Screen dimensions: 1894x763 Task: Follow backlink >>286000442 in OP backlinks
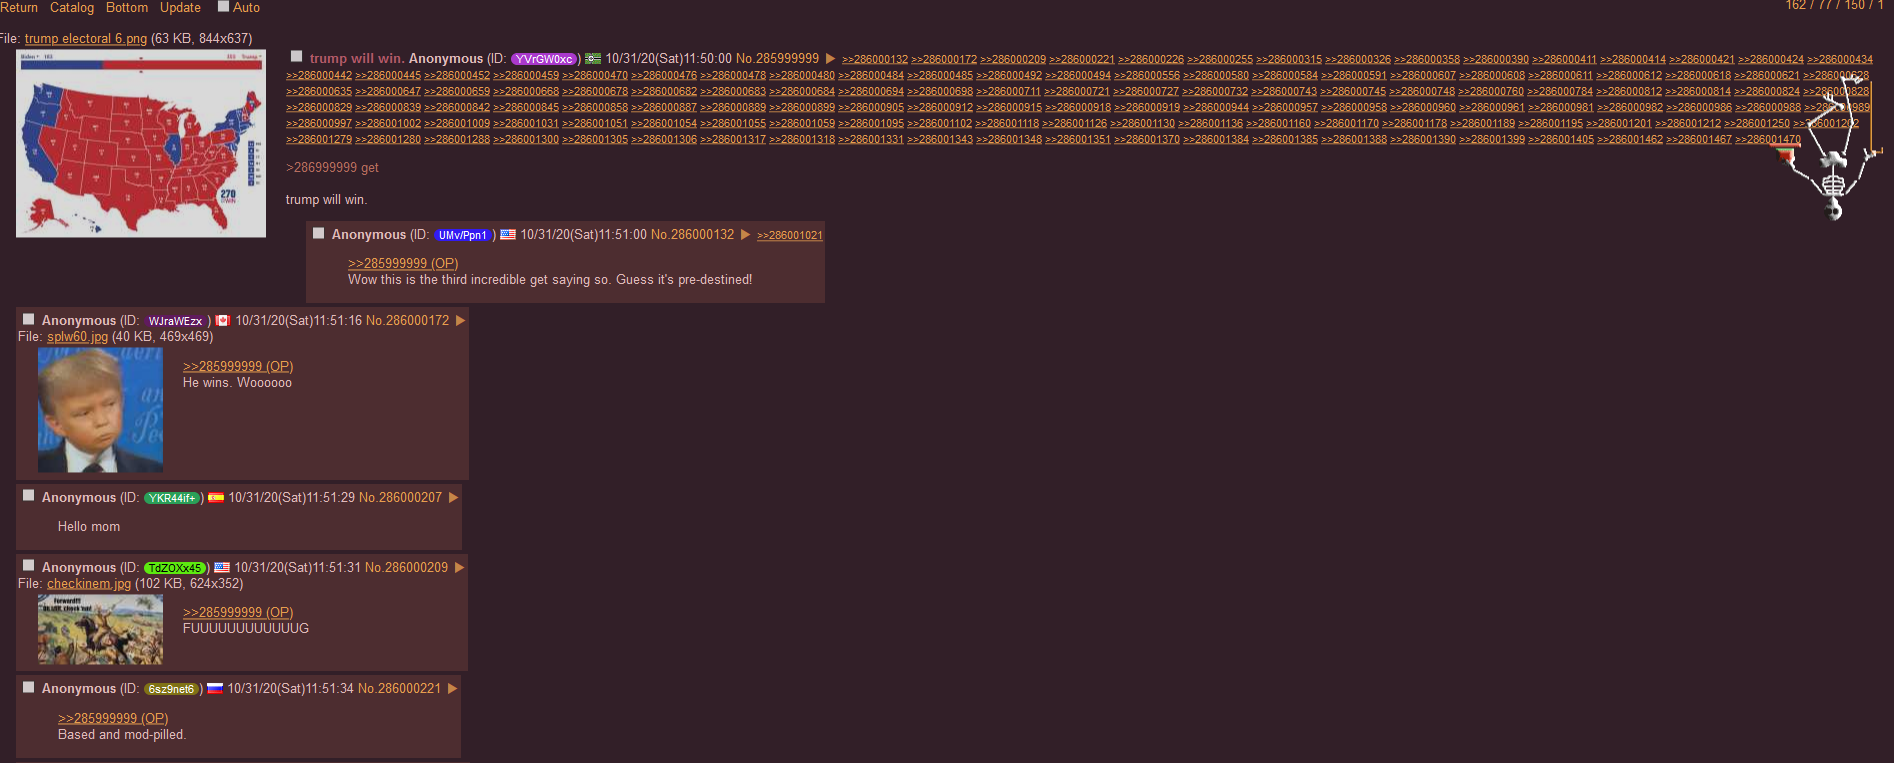[319, 76]
